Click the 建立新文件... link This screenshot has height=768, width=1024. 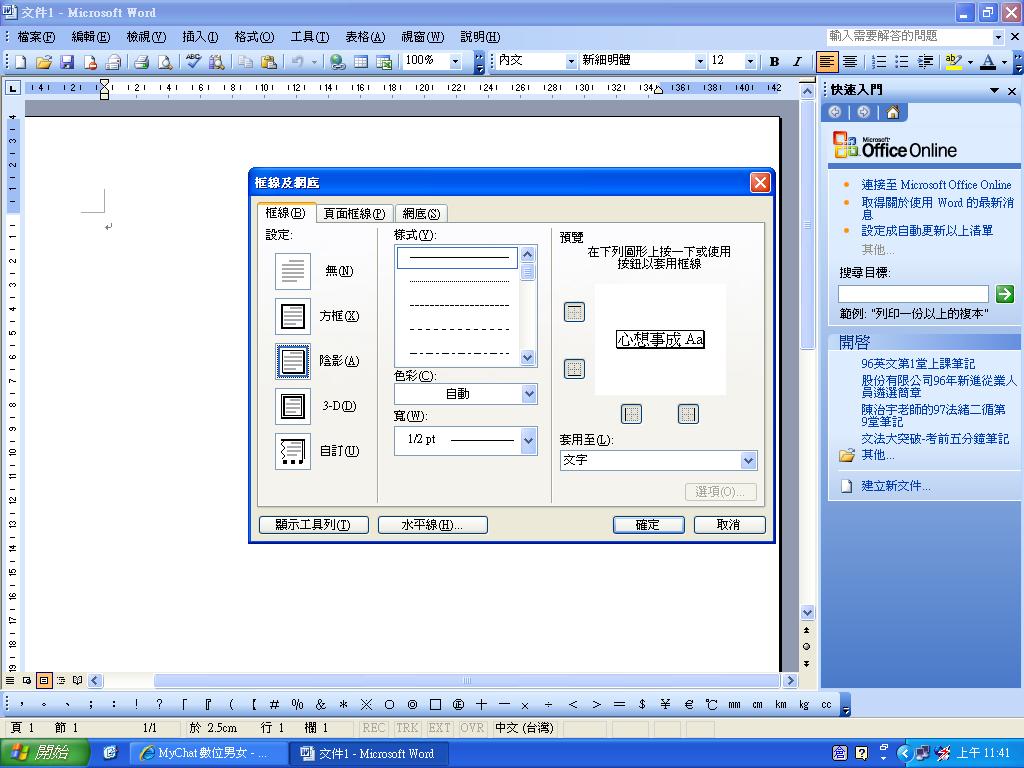(x=895, y=486)
